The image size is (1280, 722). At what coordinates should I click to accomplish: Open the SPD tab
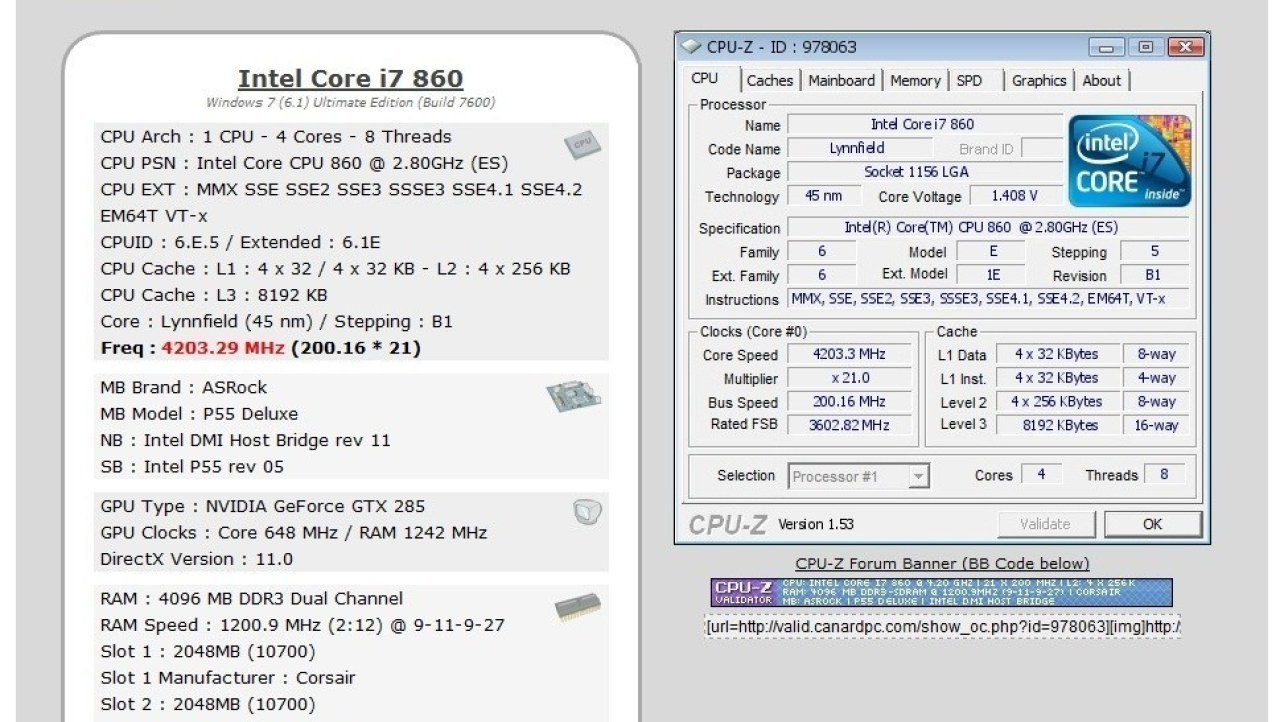pos(969,81)
